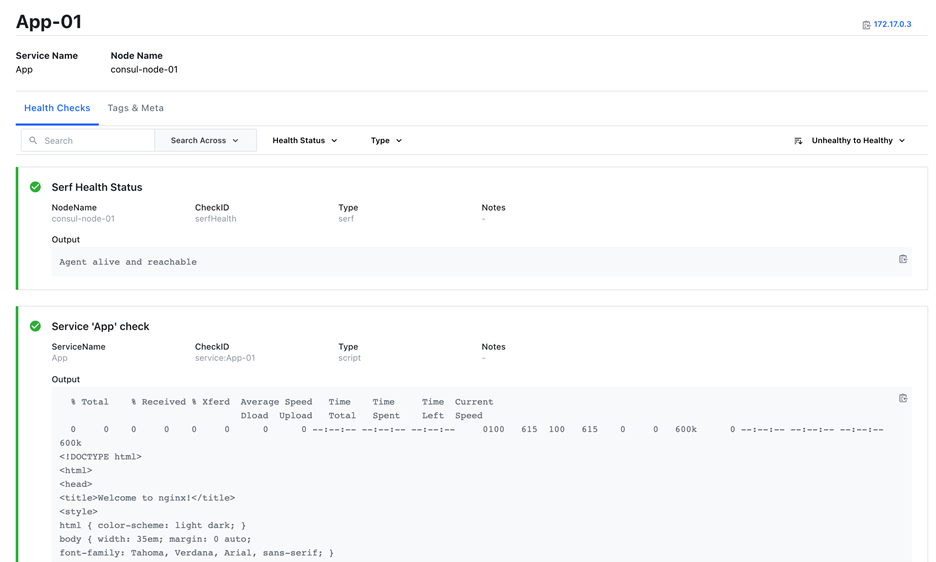
Task: Click the 172.17.0.3 address link
Action: 892,24
